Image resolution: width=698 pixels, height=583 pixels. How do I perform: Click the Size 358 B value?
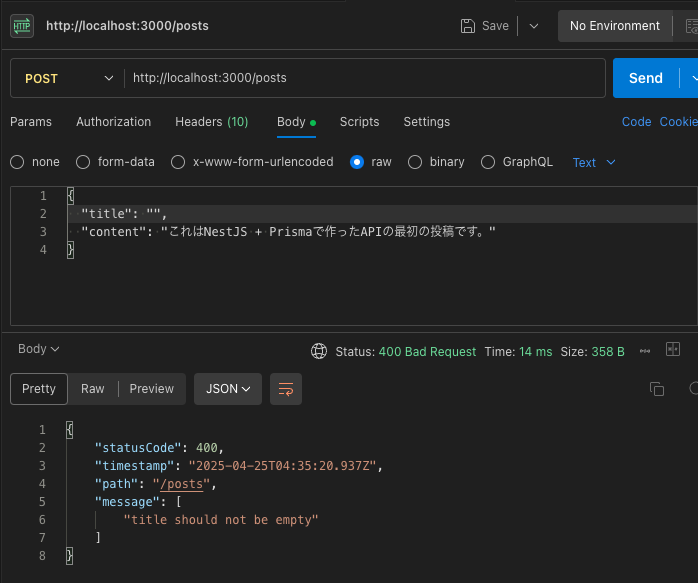(x=608, y=352)
